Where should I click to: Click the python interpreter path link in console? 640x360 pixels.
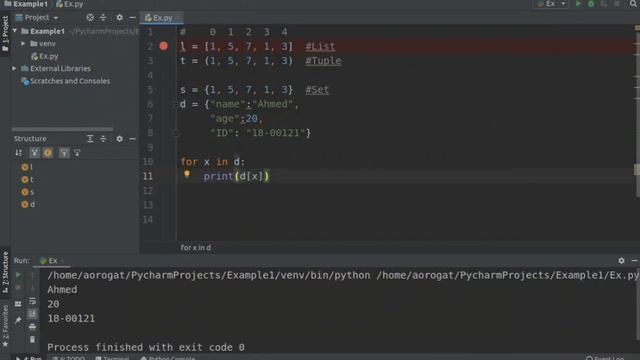pyautogui.click(x=209, y=276)
